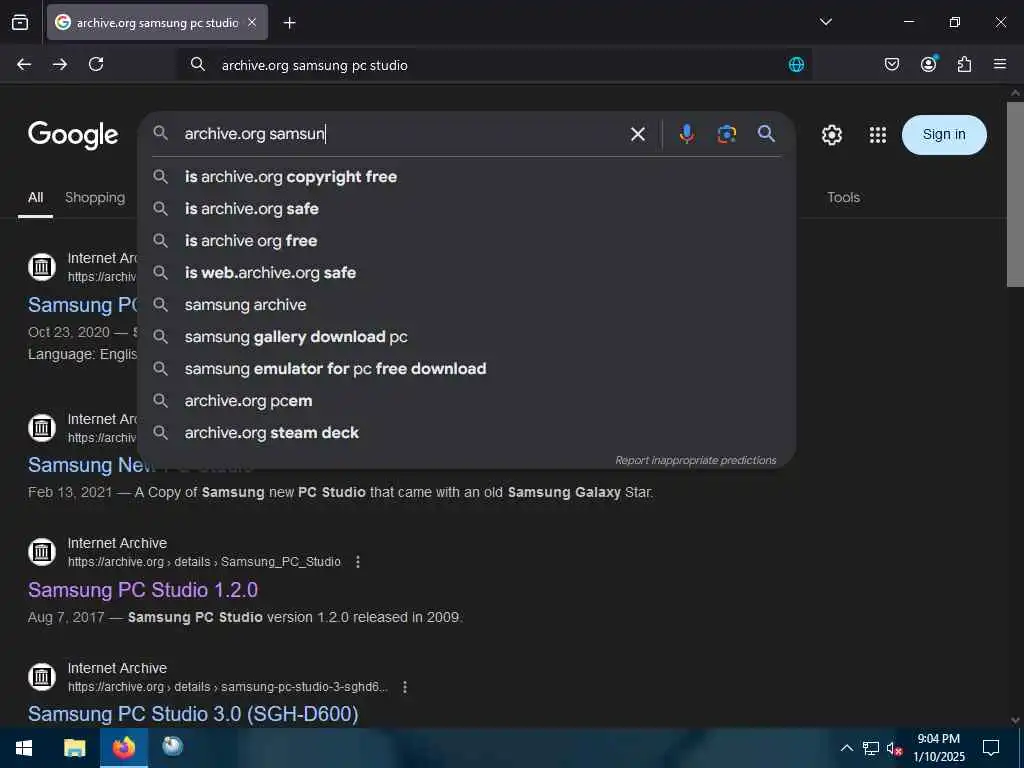The width and height of the screenshot is (1024, 768).
Task: Choose suggestion 'samsung gallery download pc'
Action: point(466,337)
